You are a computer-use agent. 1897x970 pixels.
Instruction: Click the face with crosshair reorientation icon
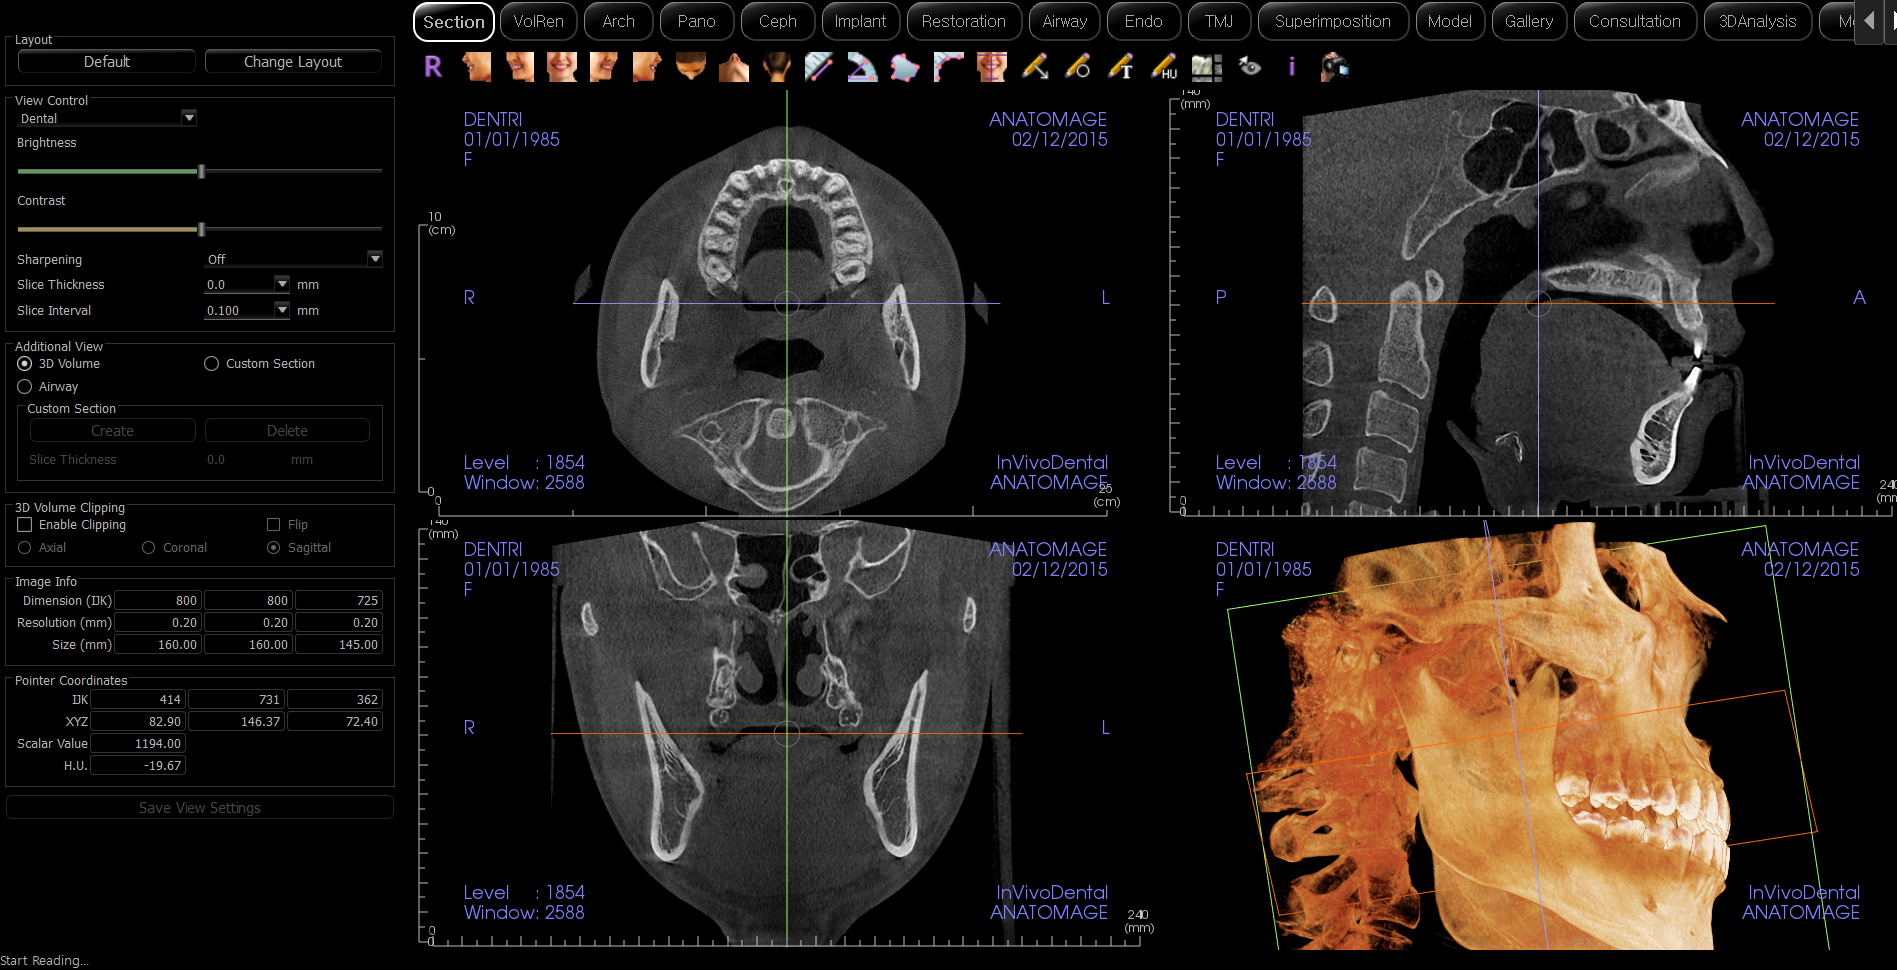click(991, 67)
